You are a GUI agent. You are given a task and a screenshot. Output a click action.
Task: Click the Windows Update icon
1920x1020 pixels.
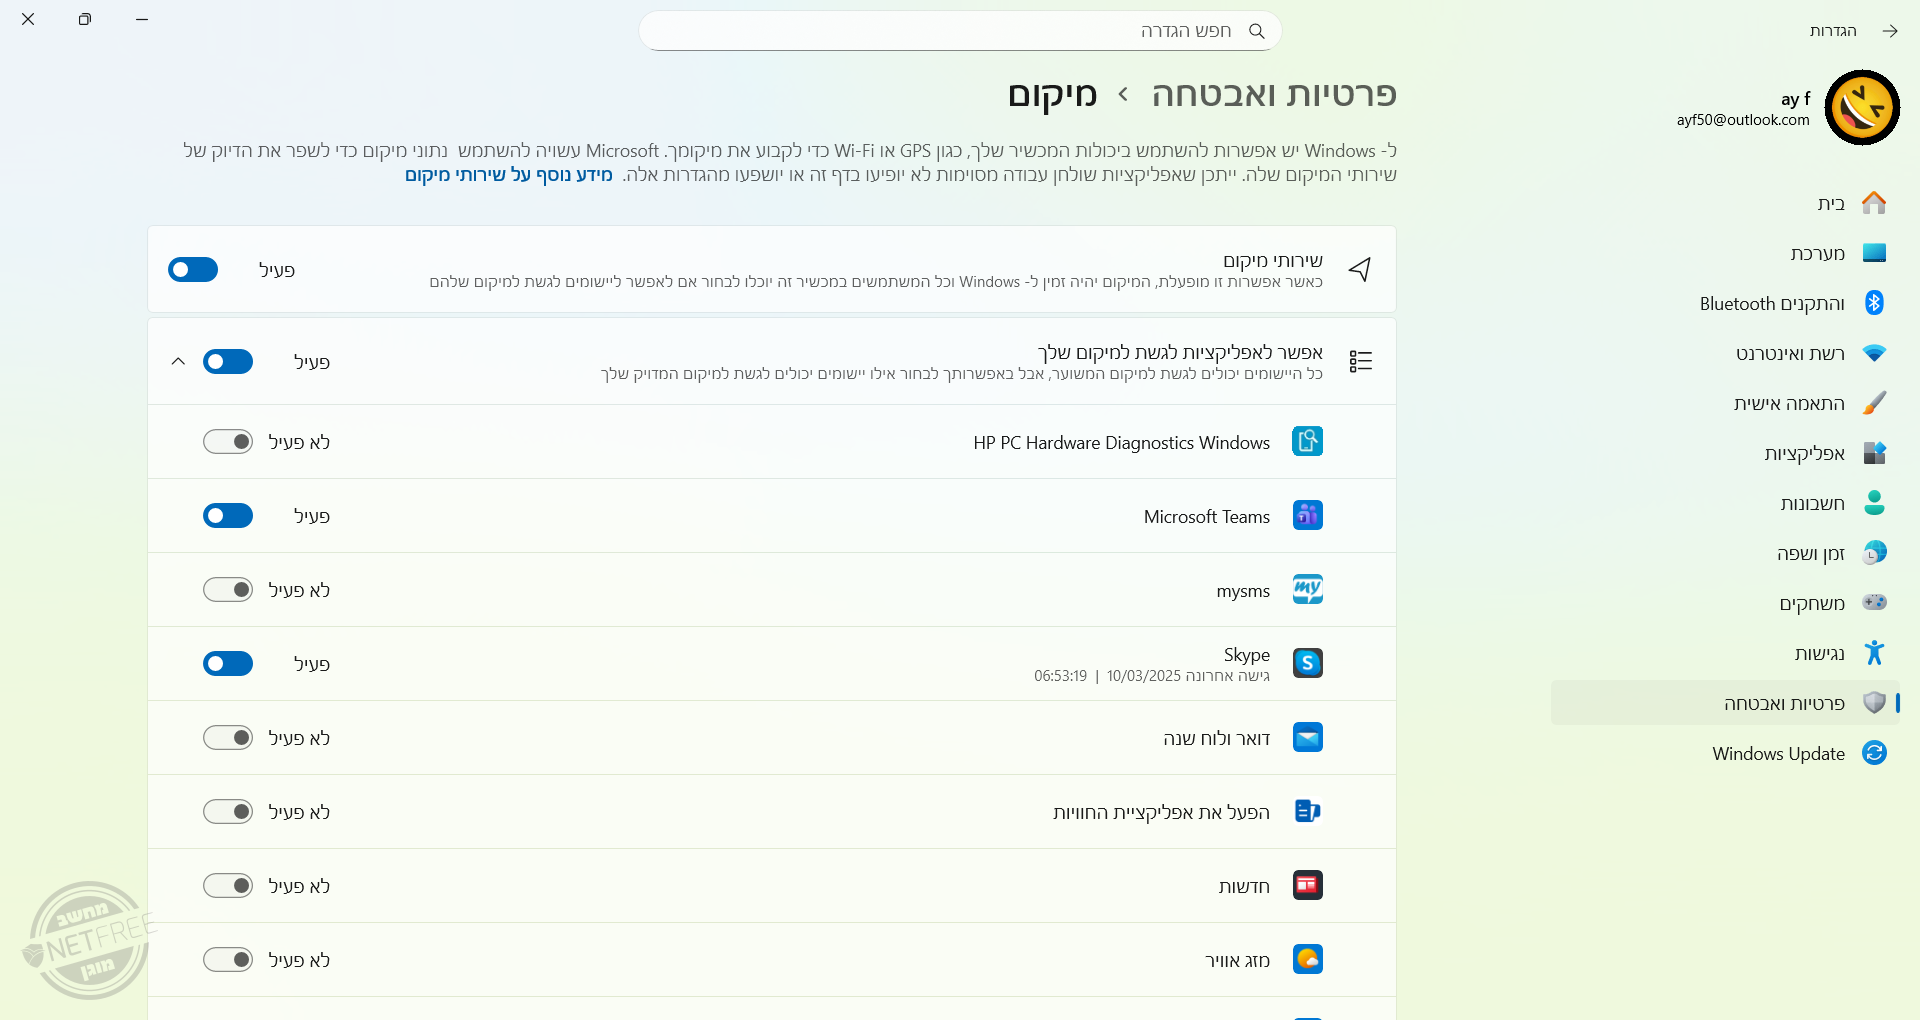point(1873,753)
